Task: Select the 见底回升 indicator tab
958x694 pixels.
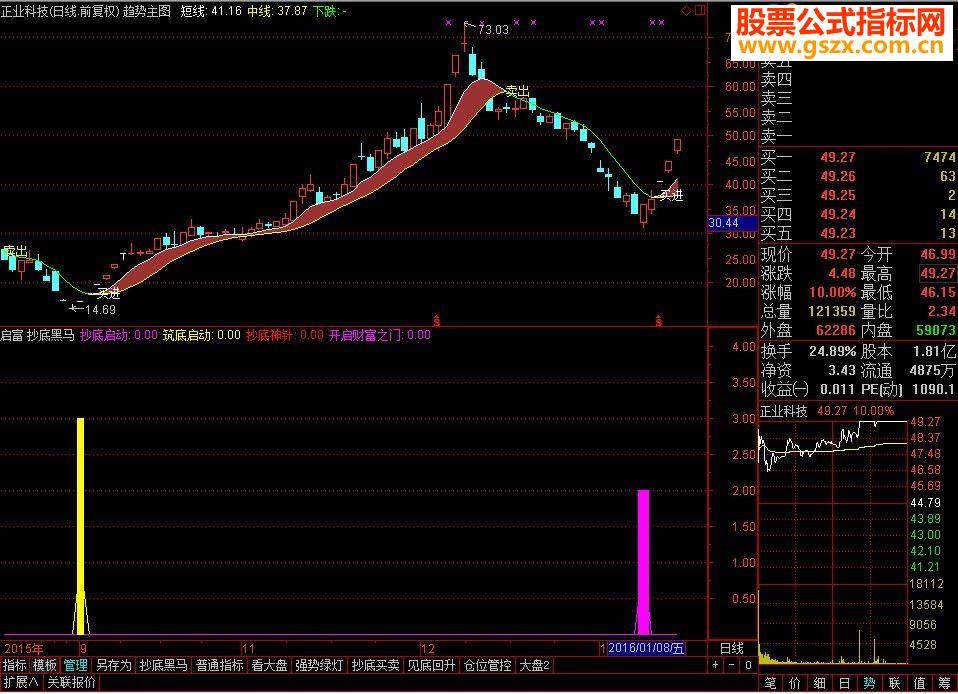Action: [431, 665]
